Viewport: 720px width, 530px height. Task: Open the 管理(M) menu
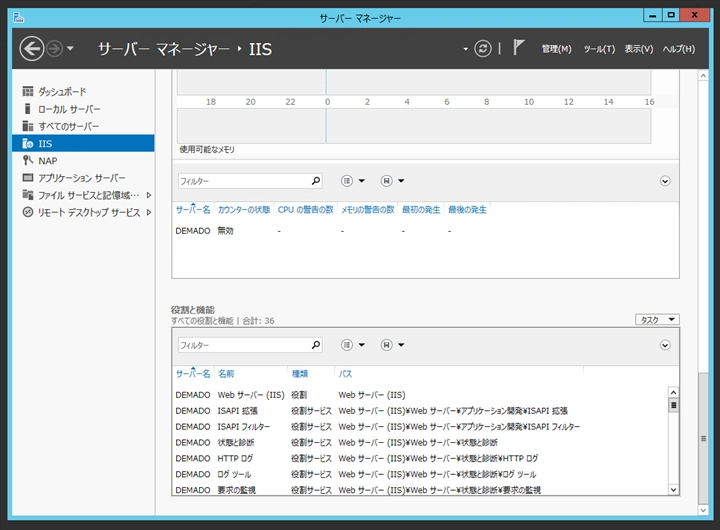click(557, 49)
